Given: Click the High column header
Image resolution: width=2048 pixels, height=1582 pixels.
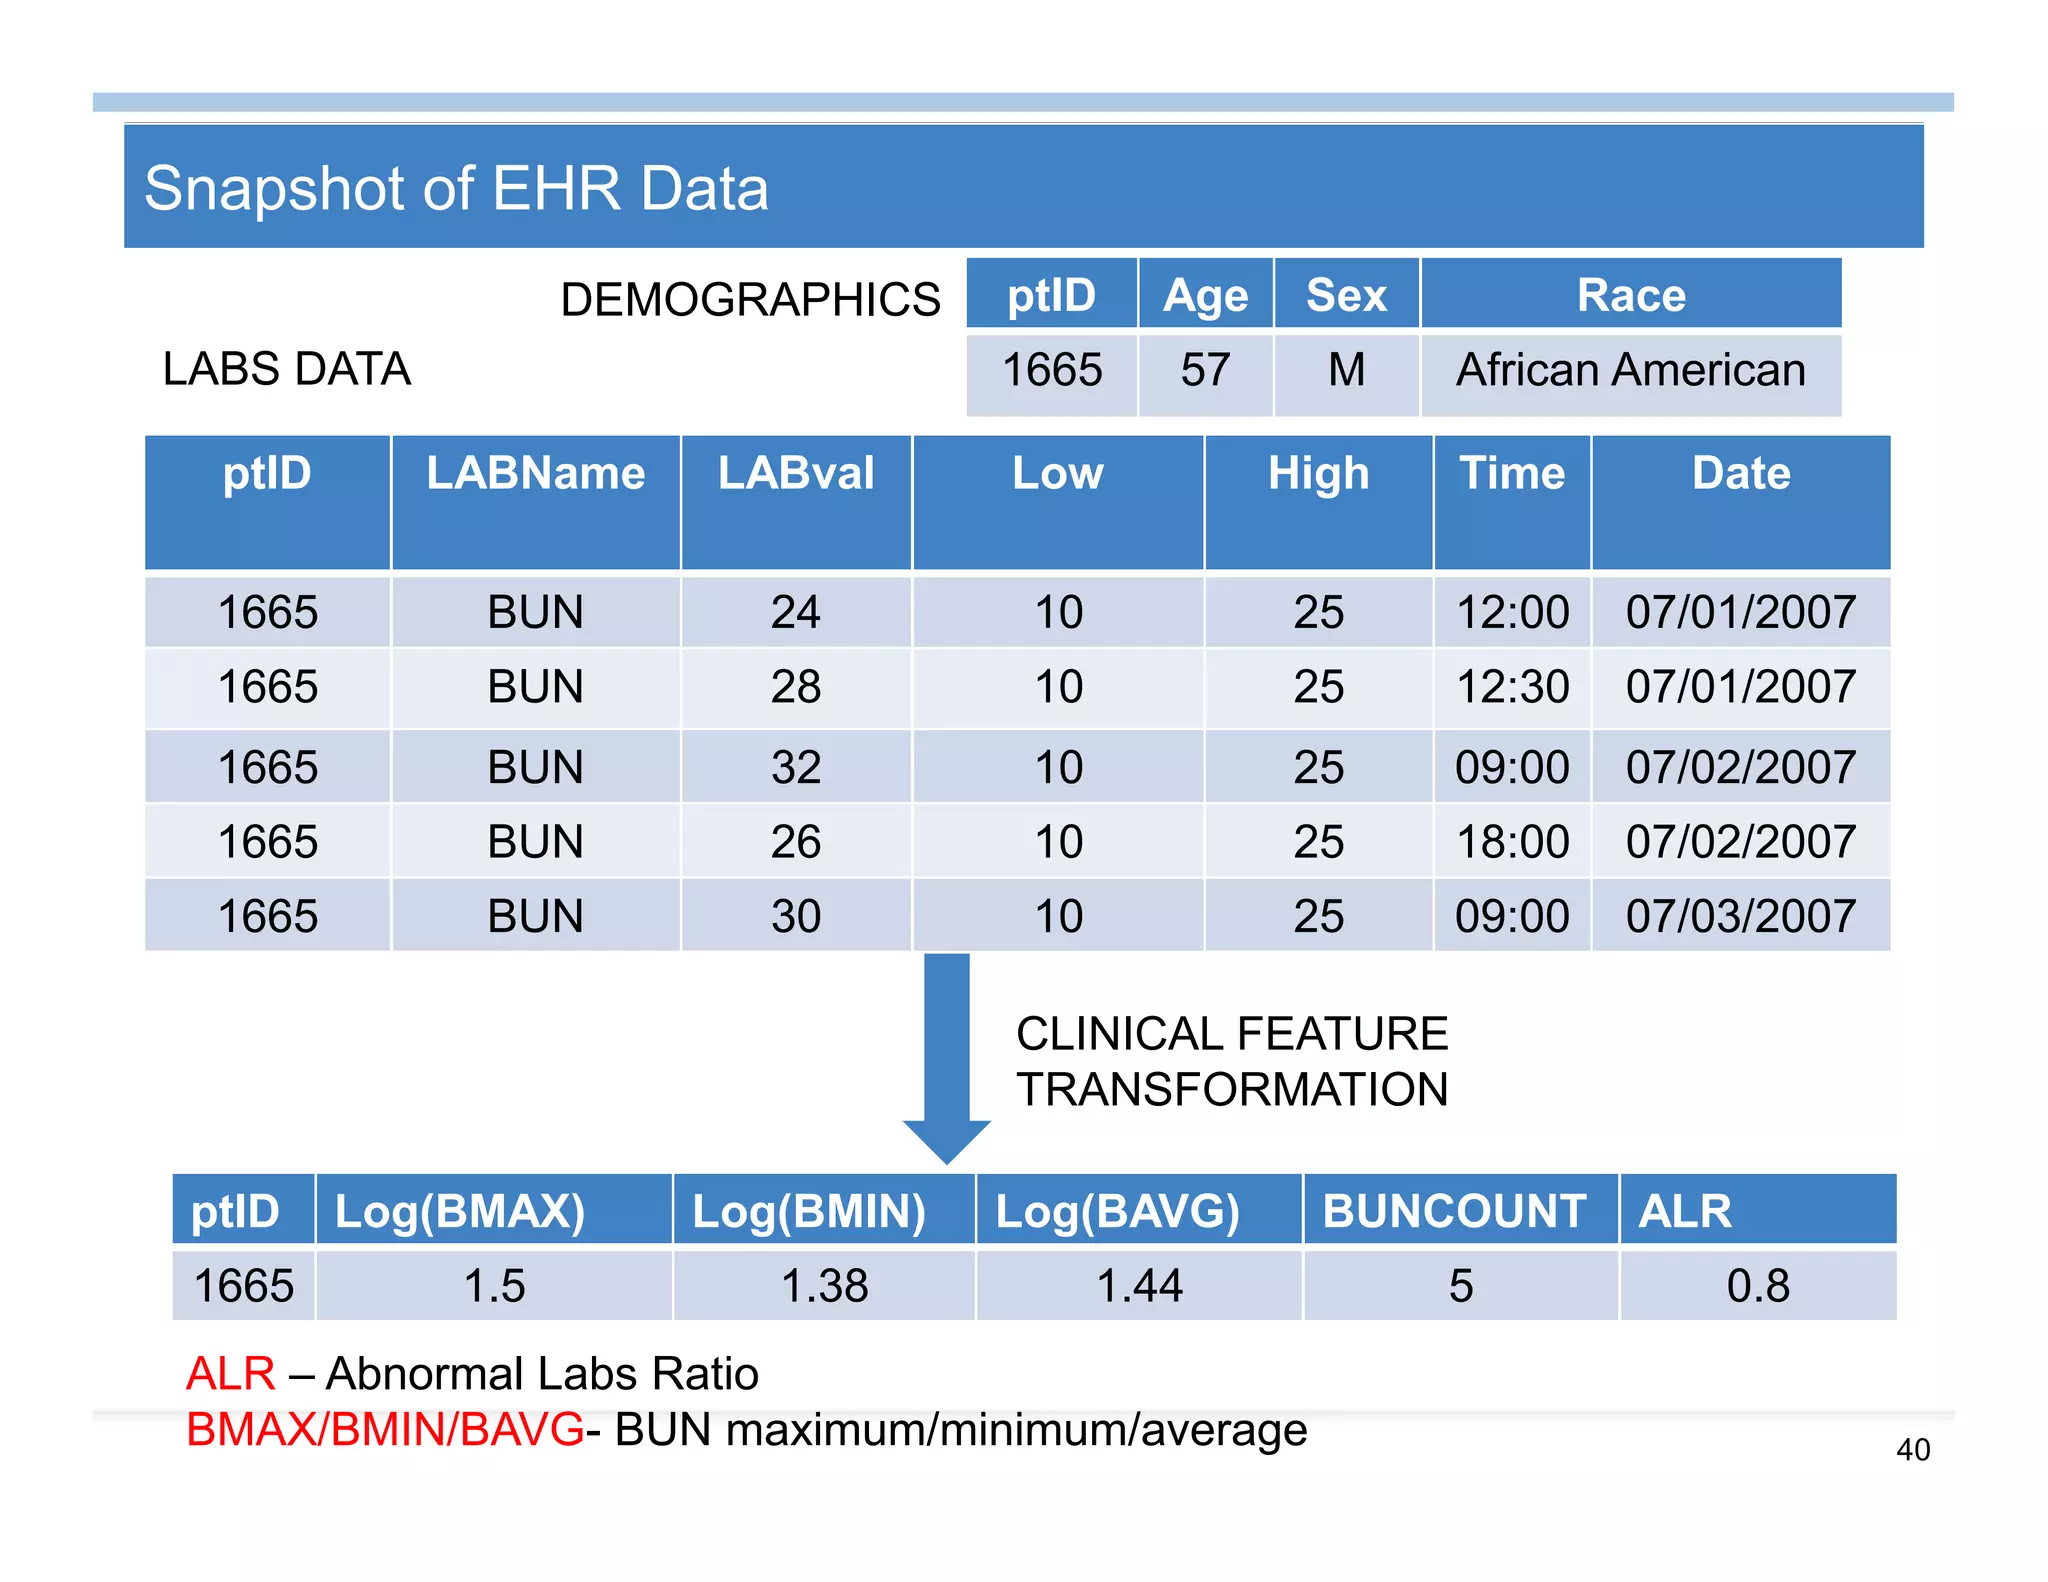Looking at the screenshot, I should (x=1319, y=502).
